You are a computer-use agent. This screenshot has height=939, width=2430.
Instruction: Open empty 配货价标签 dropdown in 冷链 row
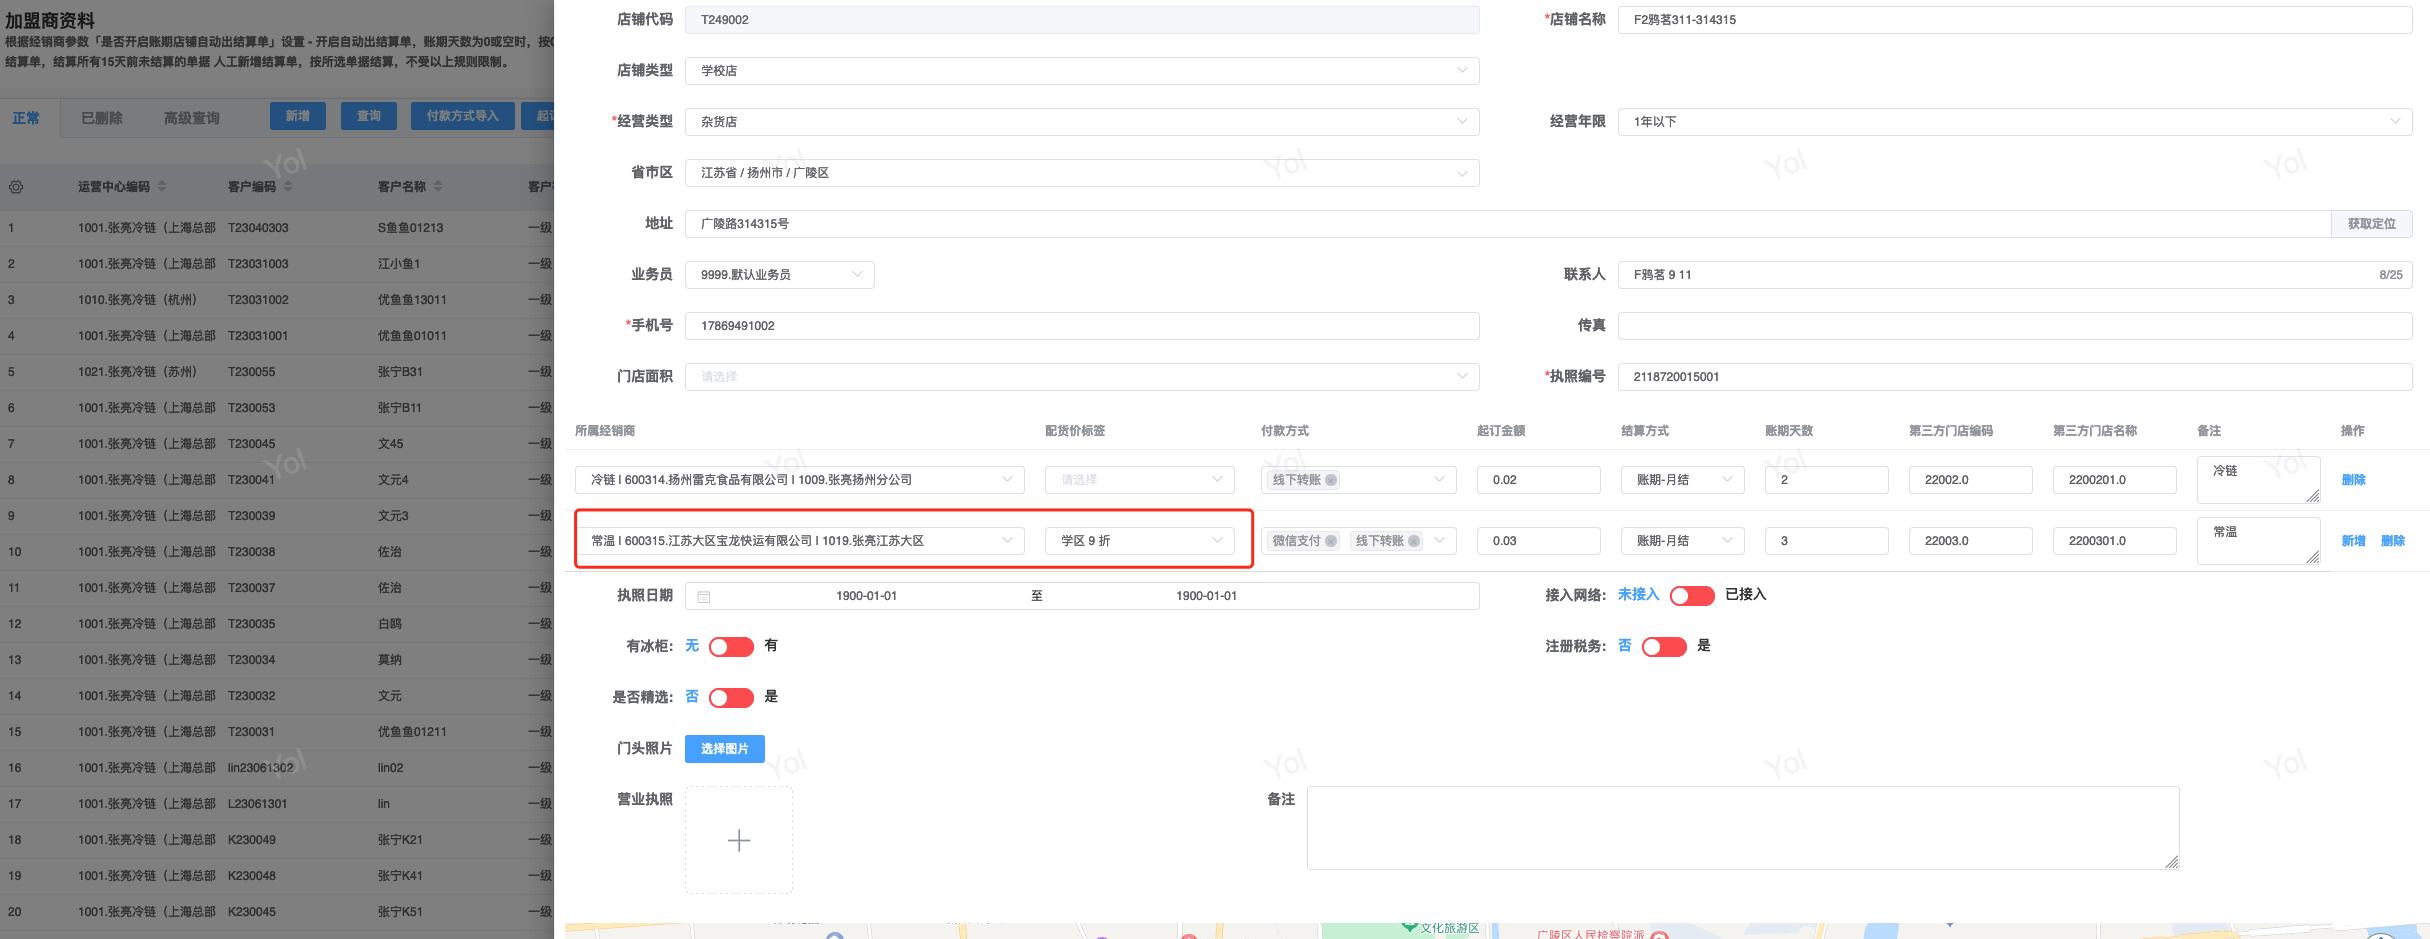click(x=1140, y=480)
